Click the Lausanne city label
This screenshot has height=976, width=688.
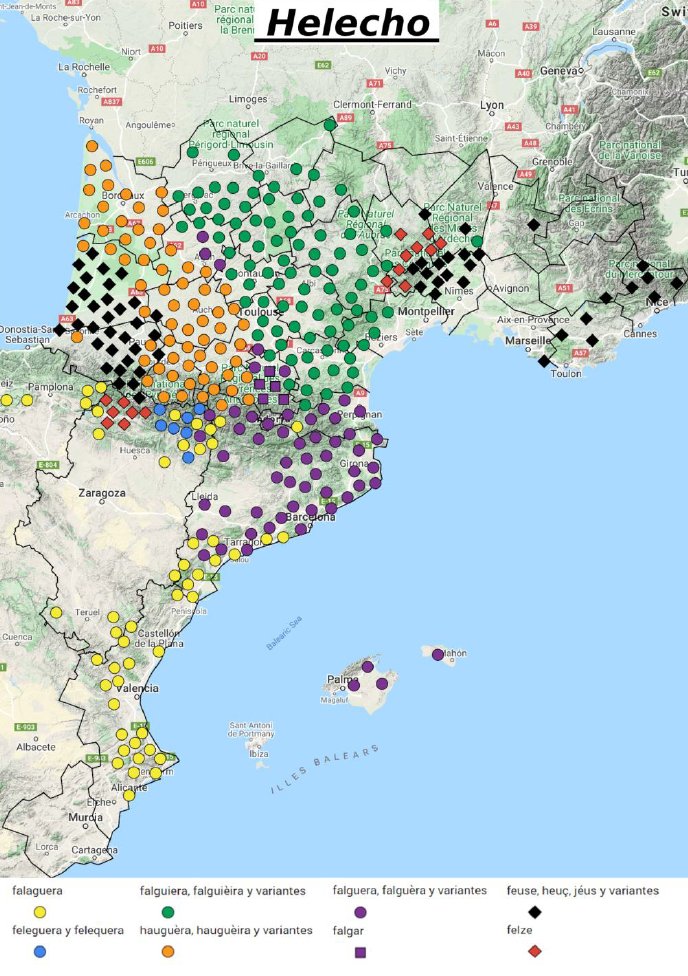(614, 32)
